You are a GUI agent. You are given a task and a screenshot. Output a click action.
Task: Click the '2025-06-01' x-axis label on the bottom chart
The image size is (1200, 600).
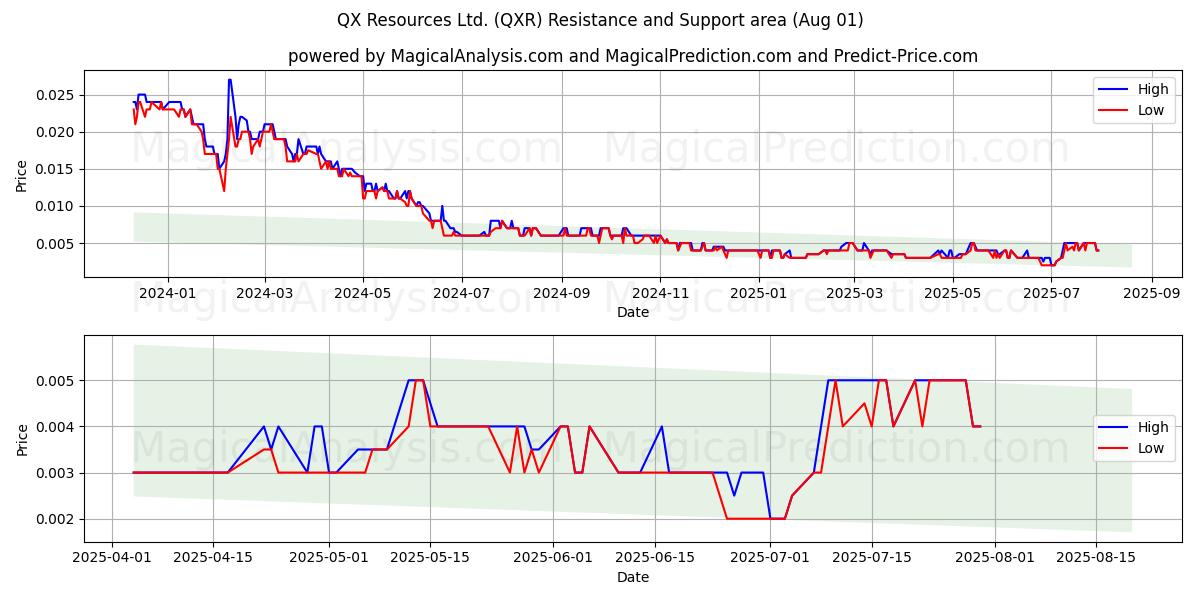[554, 558]
